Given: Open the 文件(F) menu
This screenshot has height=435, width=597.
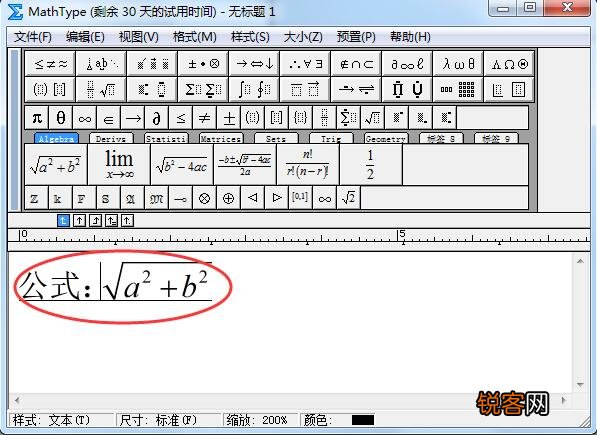Looking at the screenshot, I should pyautogui.click(x=33, y=37).
